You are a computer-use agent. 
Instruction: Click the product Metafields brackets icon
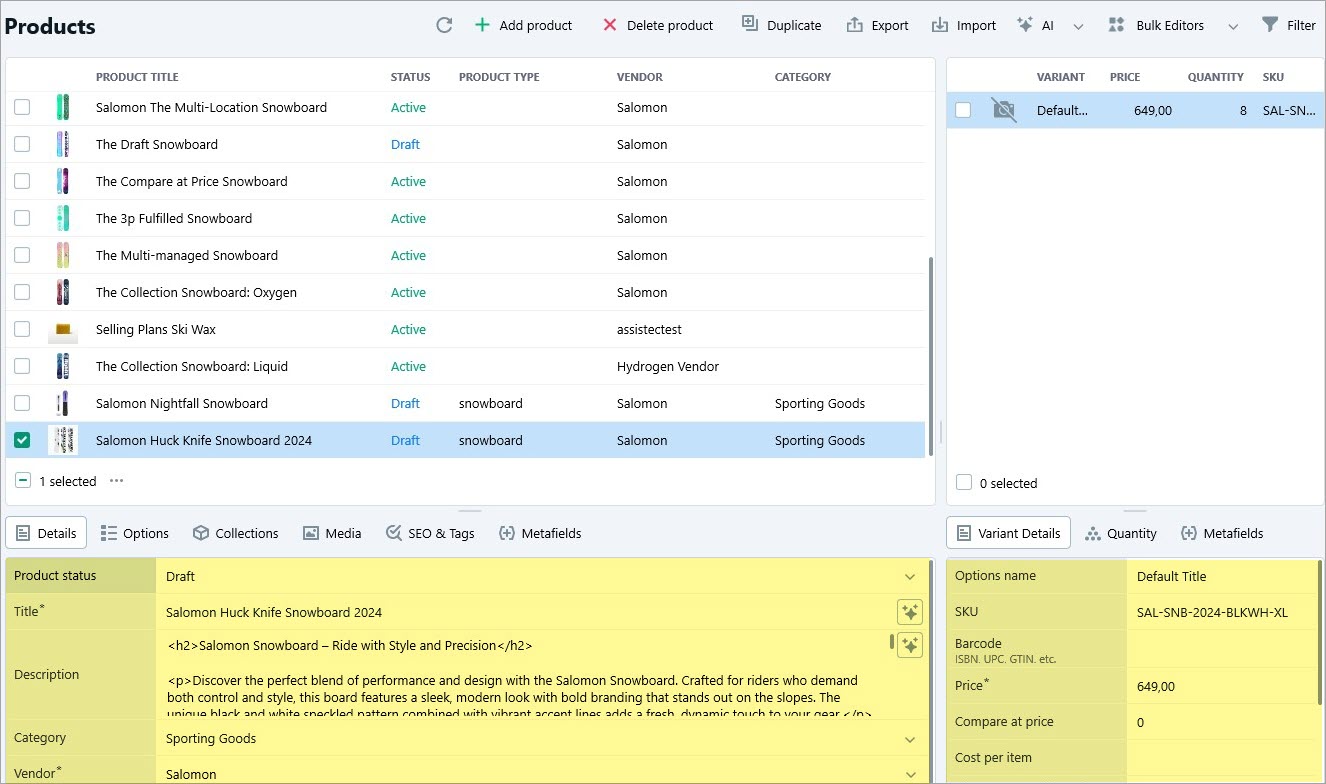[507, 533]
